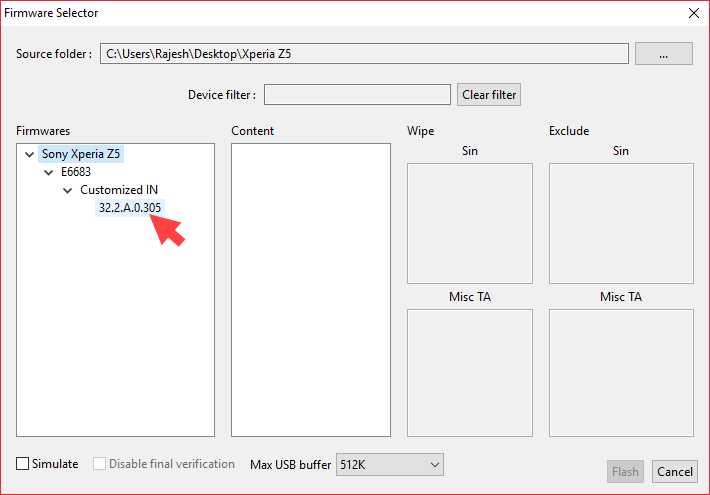Toggle Disable final verification checkbox

(x=99, y=464)
